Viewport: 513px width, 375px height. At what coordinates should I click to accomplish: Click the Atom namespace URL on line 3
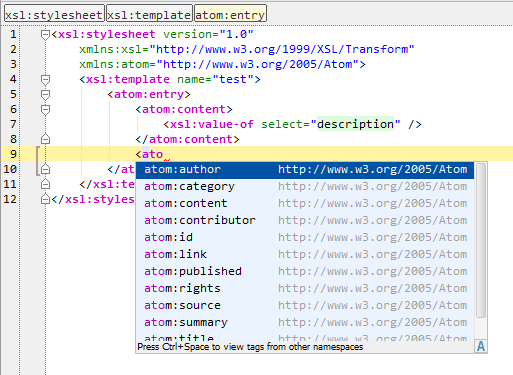(258, 64)
